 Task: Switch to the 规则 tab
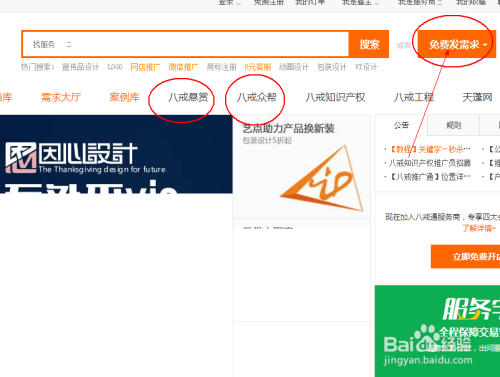coord(453,125)
